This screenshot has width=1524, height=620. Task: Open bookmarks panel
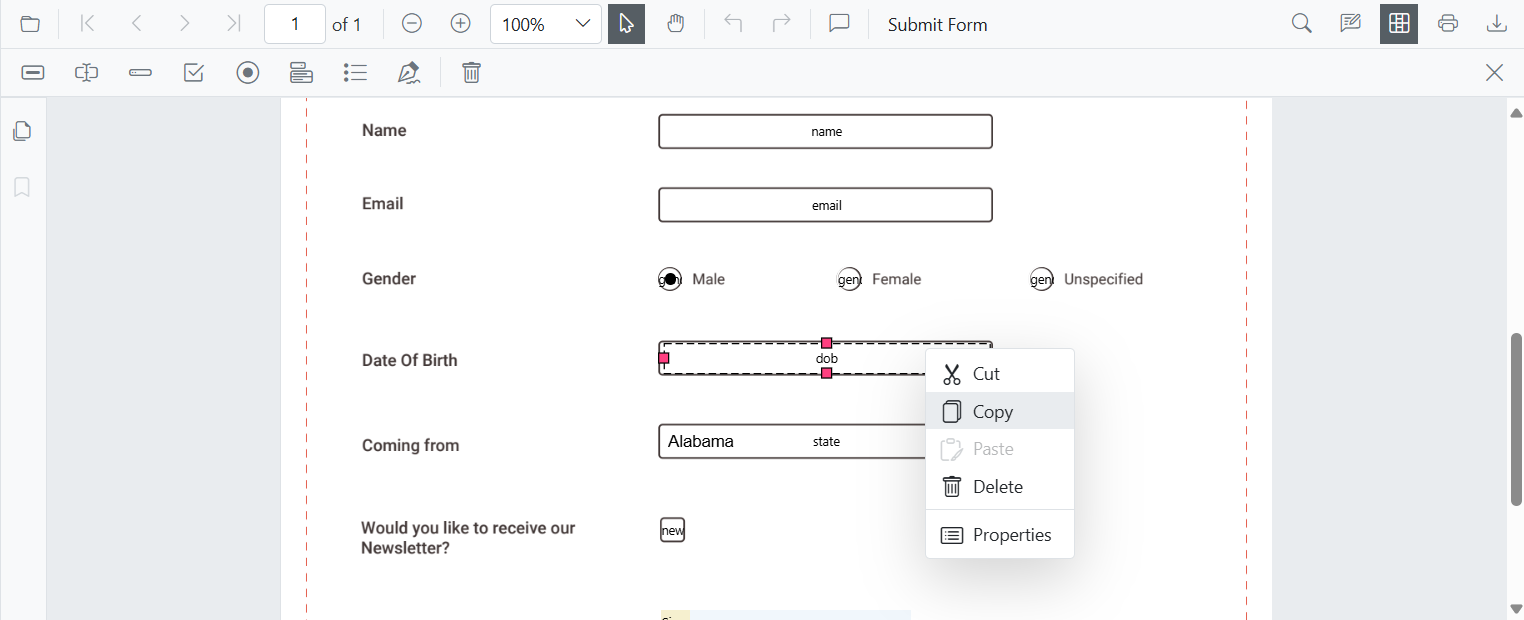point(22,187)
